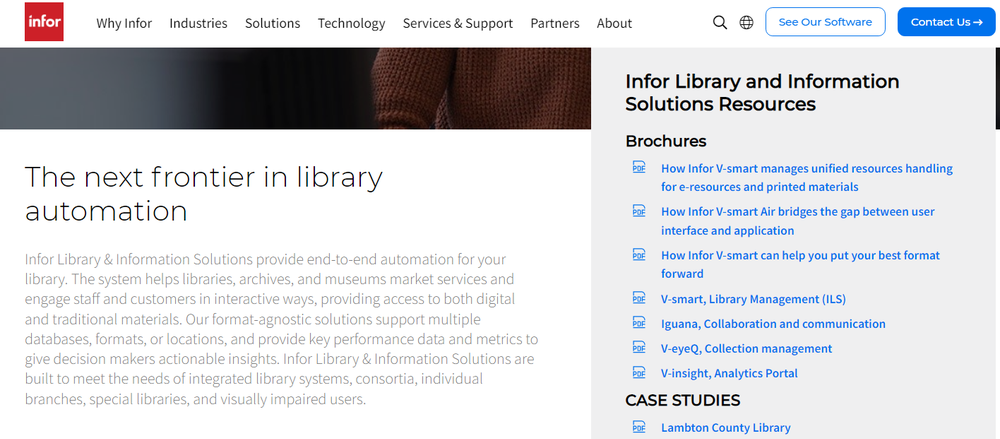Open V-eyeQ, Collection management link
This screenshot has height=439, width=1000.
point(746,348)
